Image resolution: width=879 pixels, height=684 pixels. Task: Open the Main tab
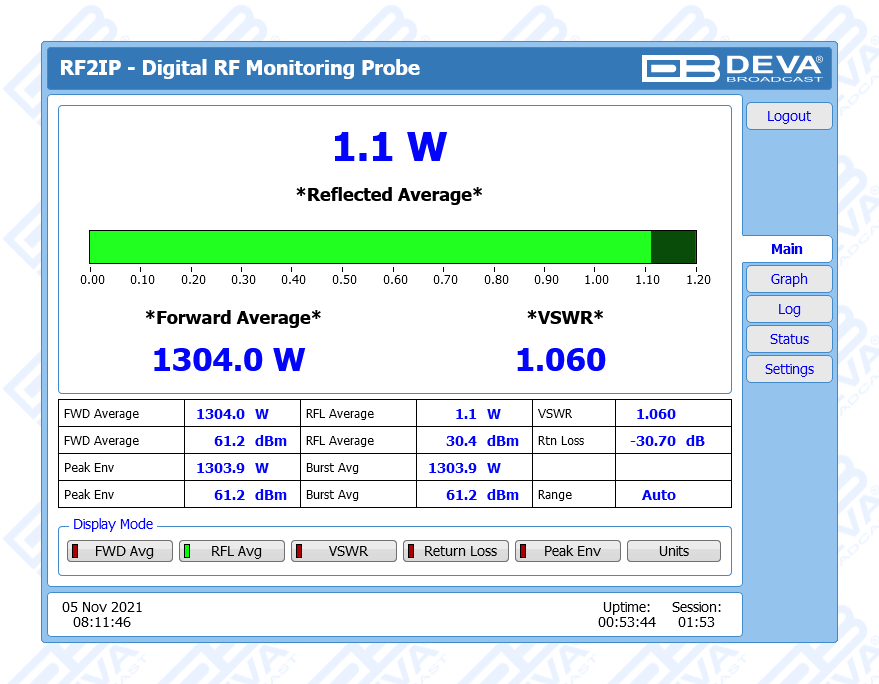786,249
